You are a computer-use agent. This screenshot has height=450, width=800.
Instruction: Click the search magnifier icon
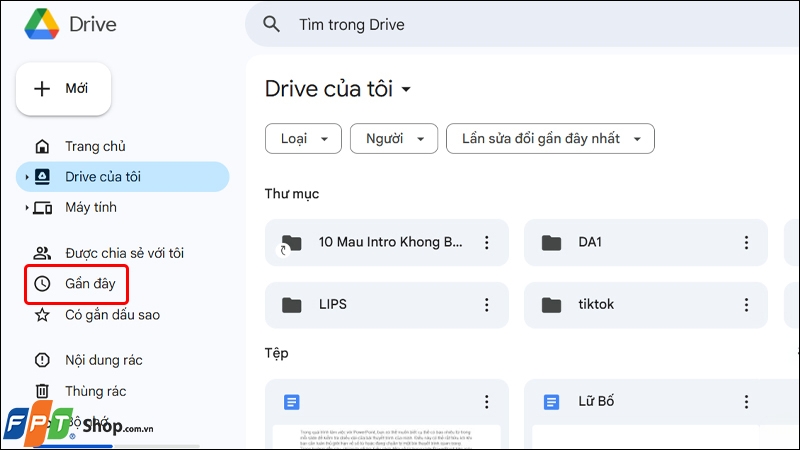[271, 24]
